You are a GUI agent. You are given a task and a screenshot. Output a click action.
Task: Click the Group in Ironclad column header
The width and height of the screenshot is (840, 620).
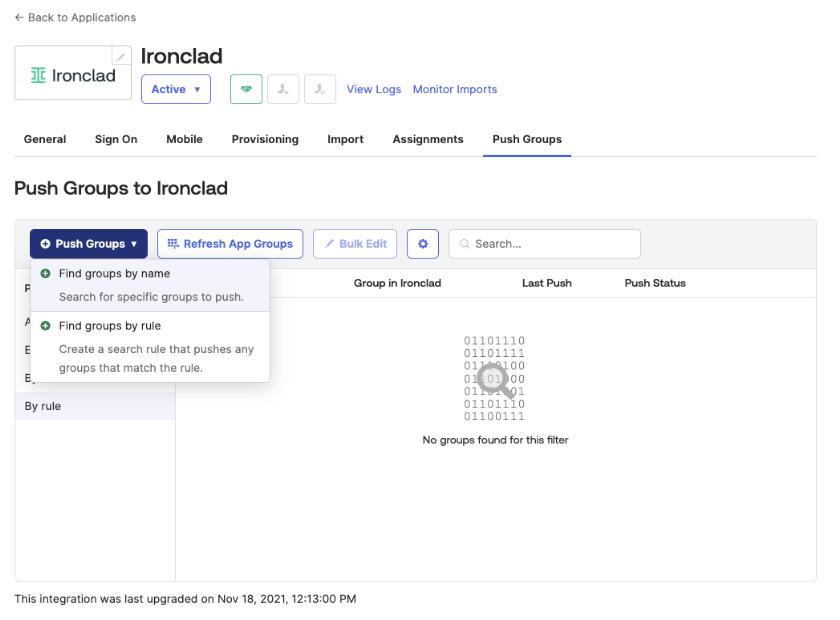(x=398, y=283)
